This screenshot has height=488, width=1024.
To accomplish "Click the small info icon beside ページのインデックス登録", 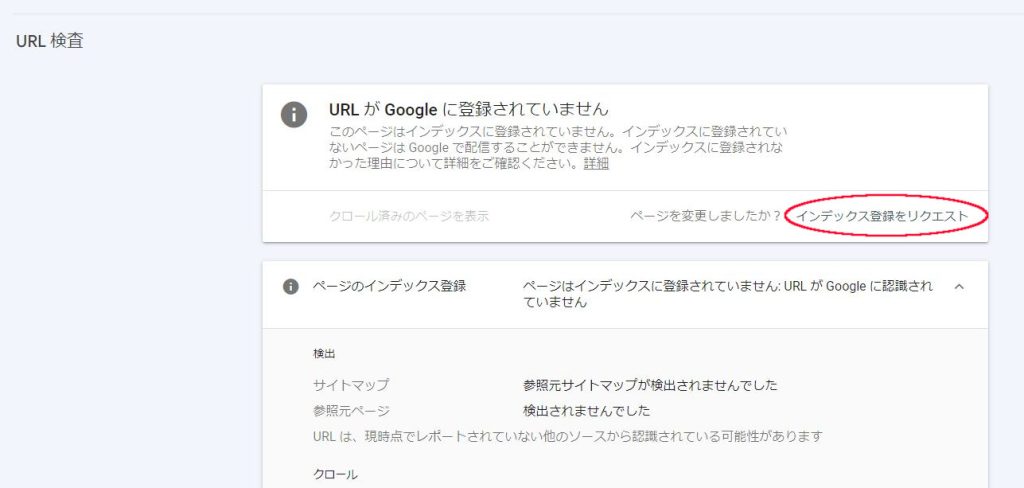I will 291,286.
